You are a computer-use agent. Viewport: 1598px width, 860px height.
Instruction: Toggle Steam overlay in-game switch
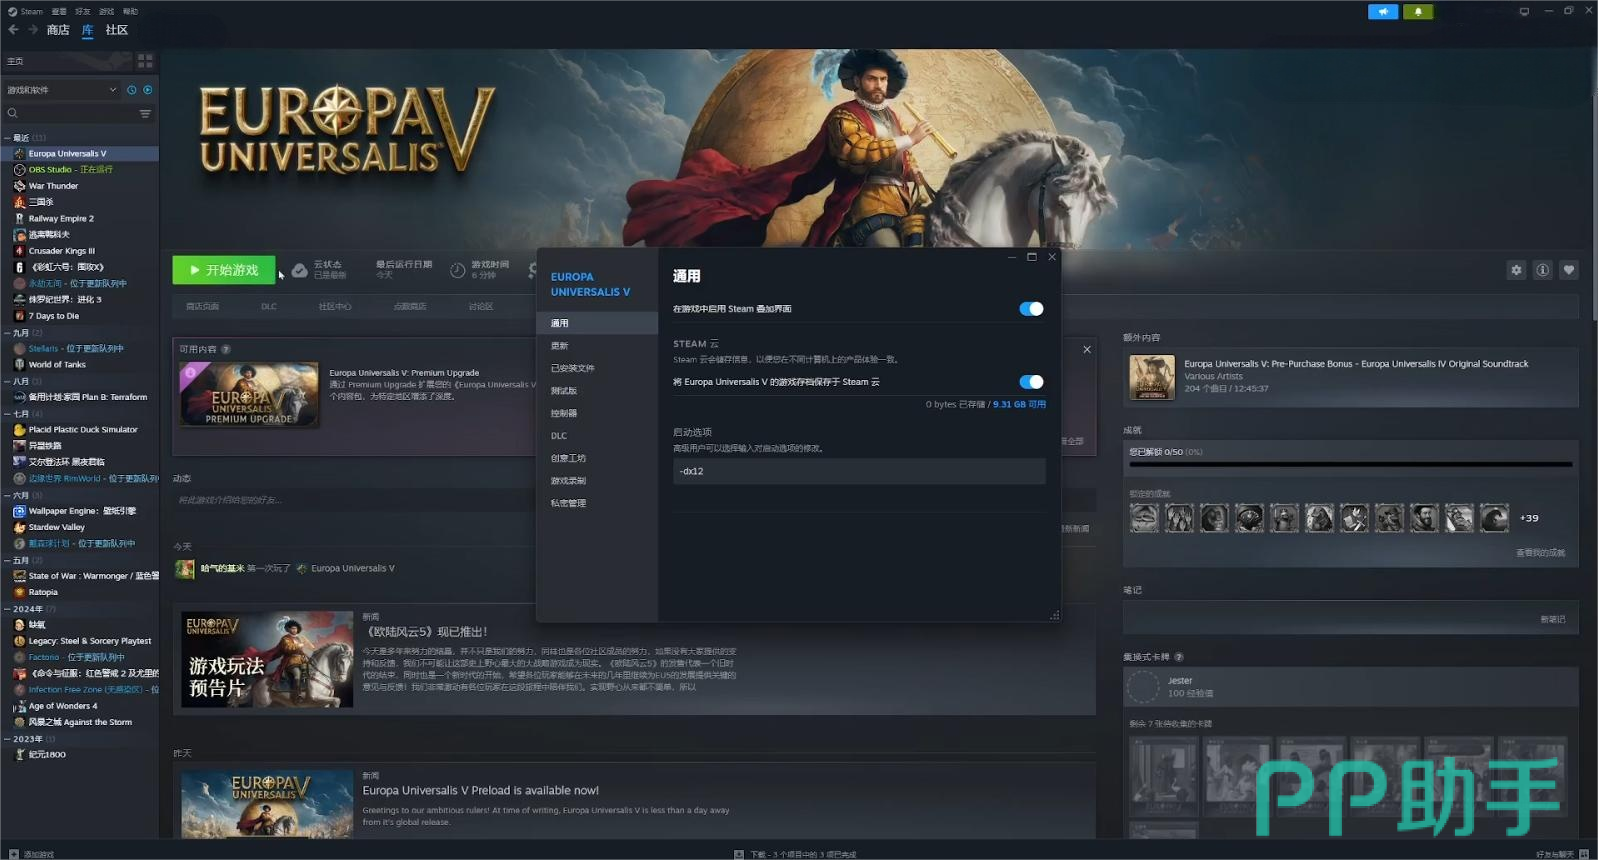[1030, 309]
